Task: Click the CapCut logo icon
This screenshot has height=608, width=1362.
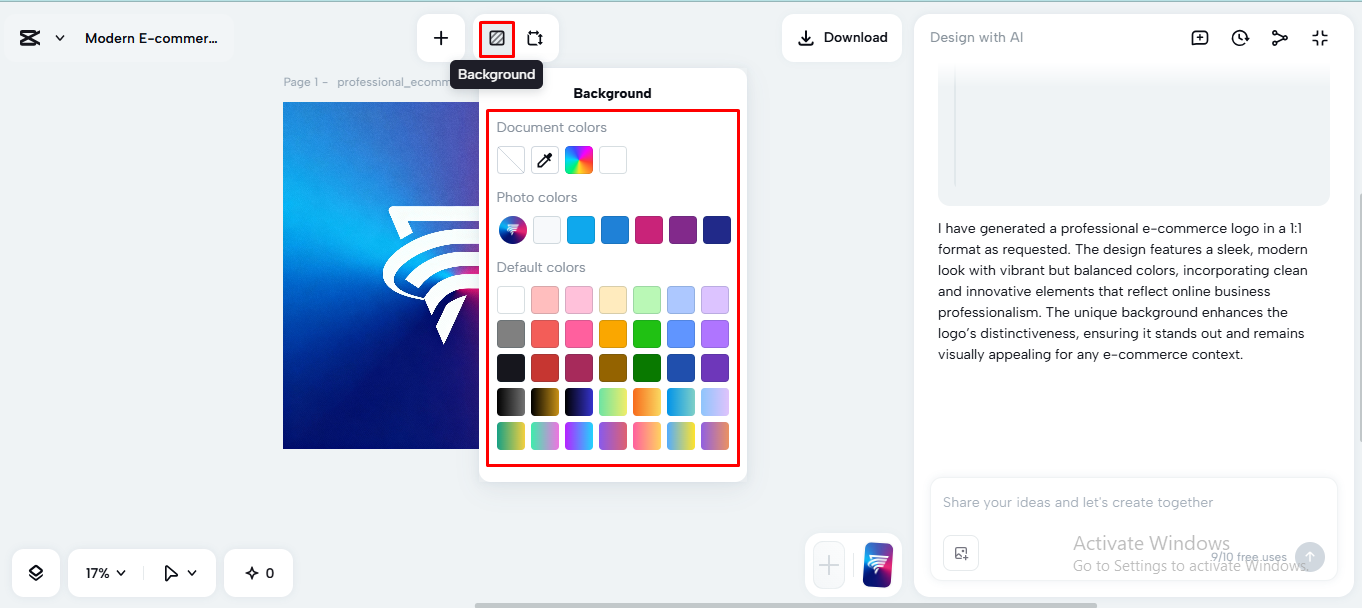Action: (x=30, y=38)
